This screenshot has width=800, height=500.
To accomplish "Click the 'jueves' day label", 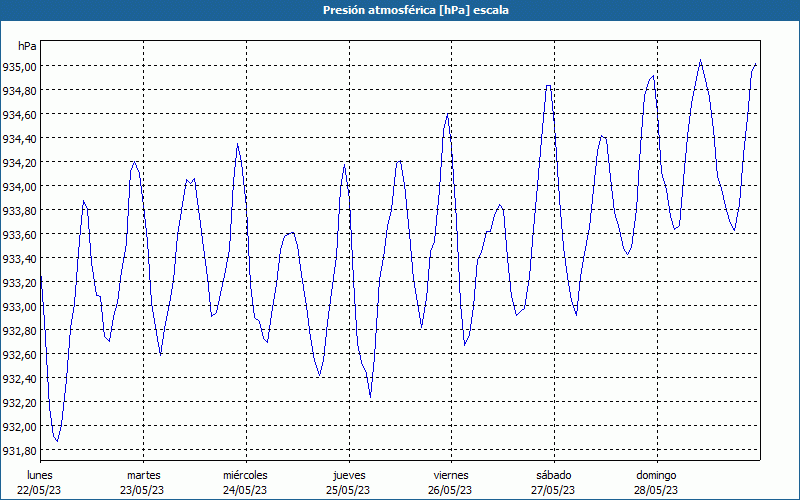I will click(349, 476).
